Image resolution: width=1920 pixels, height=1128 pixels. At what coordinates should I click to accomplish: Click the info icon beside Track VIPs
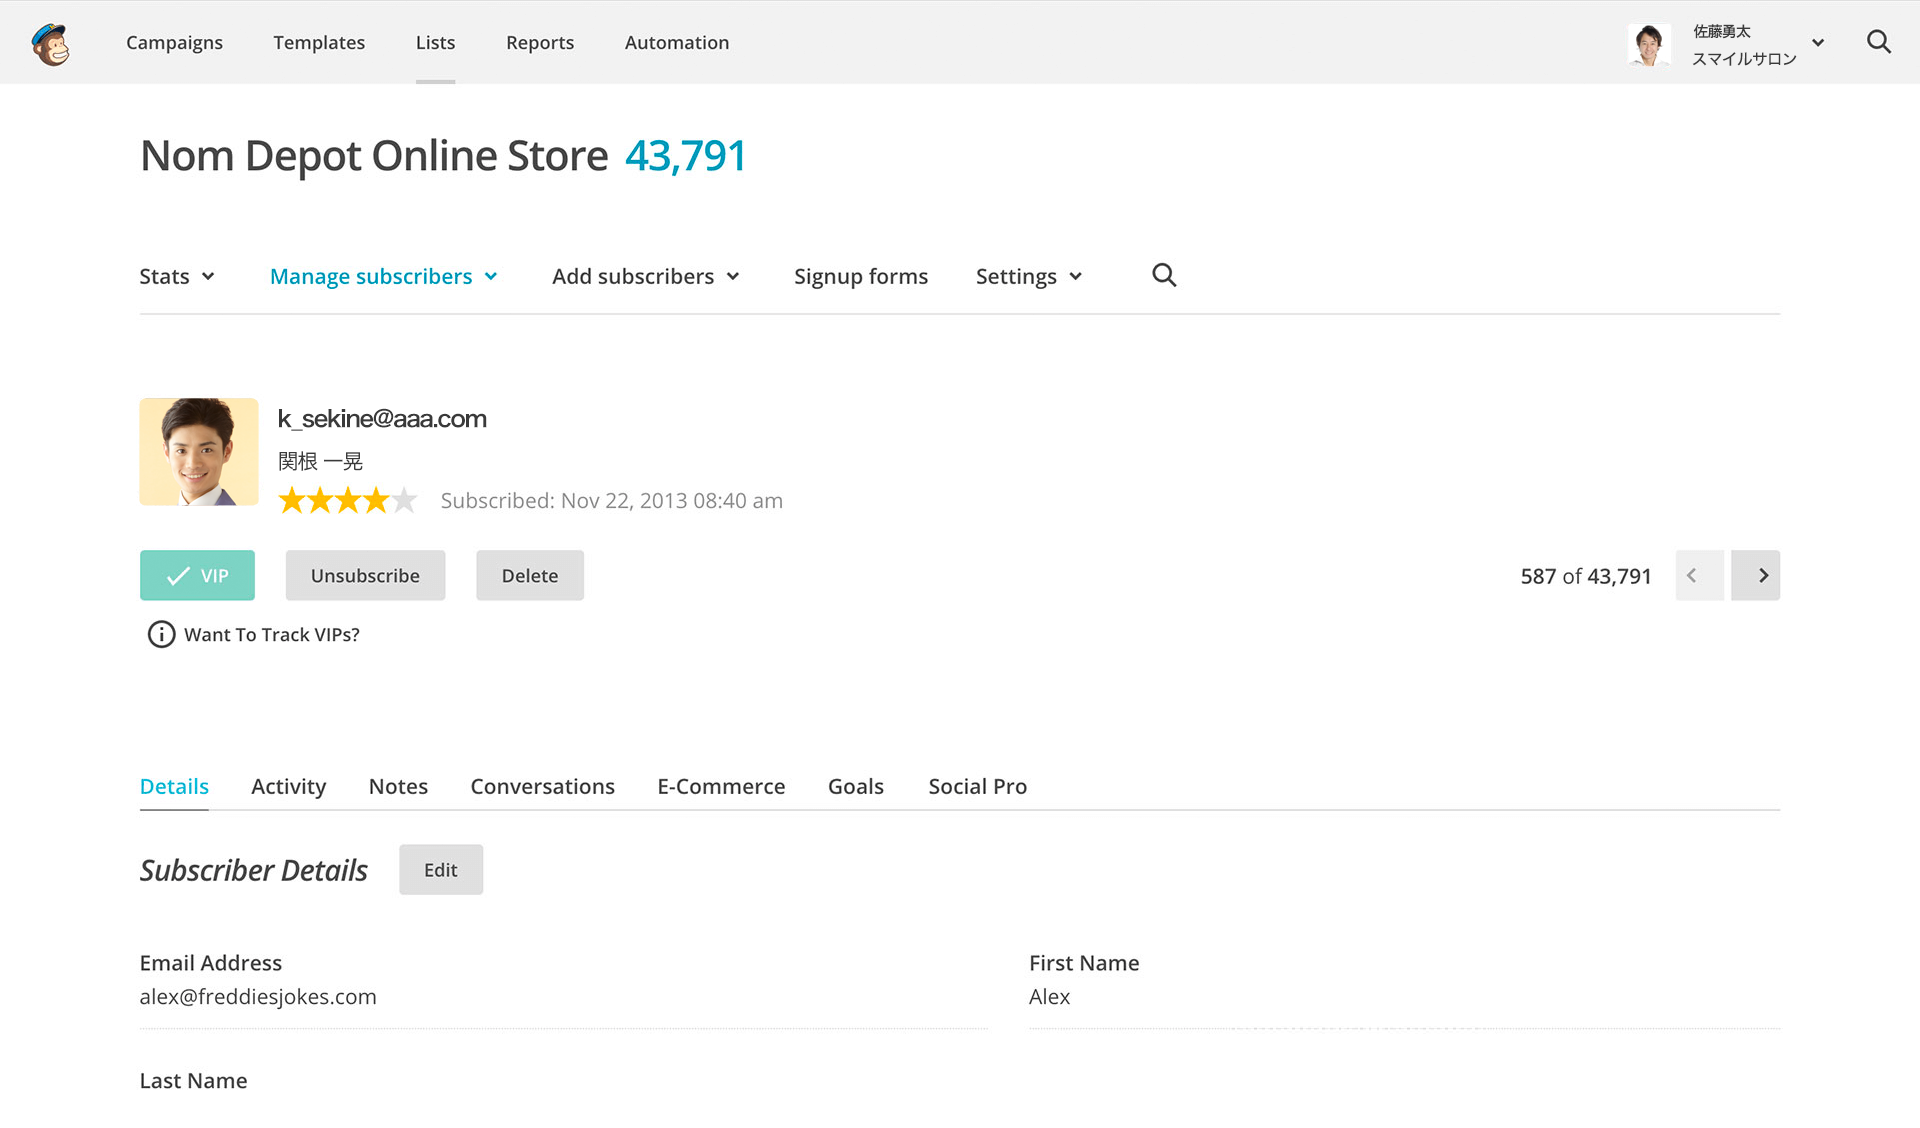(x=161, y=635)
